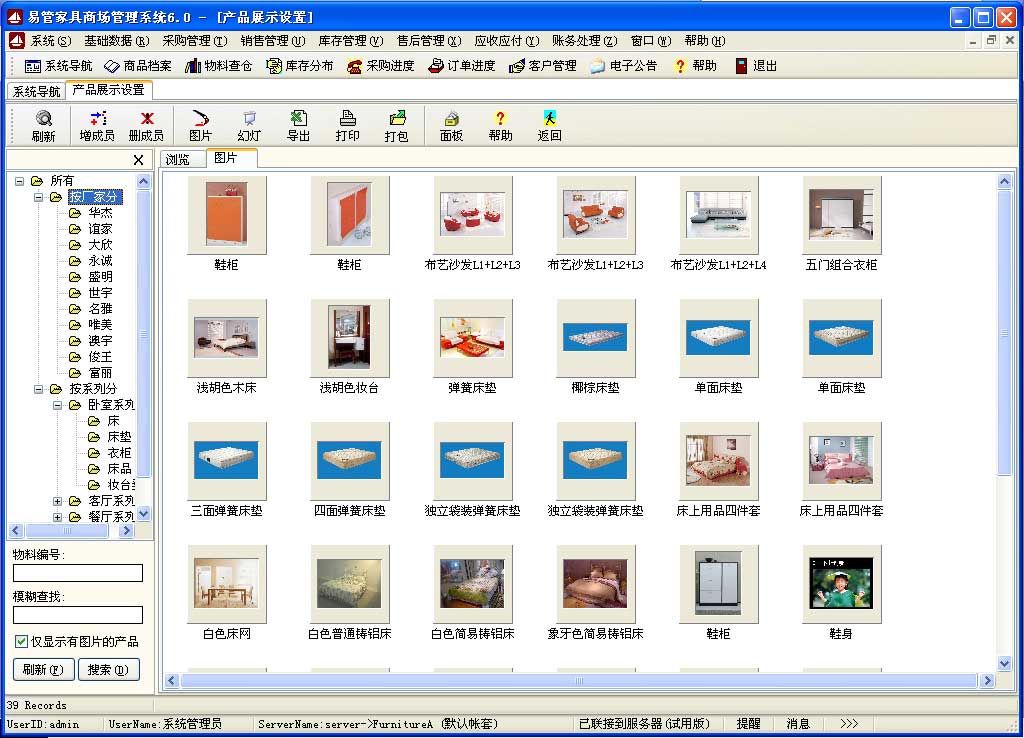The height and width of the screenshot is (738, 1024).
Task: Open 采购进度 purchase progress shortcut
Action: [381, 66]
